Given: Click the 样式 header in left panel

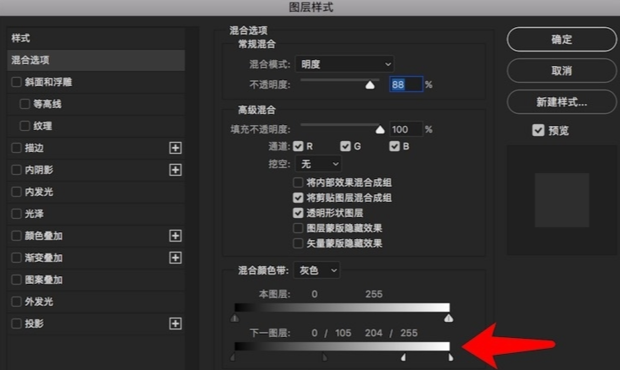Looking at the screenshot, I should pos(21,38).
